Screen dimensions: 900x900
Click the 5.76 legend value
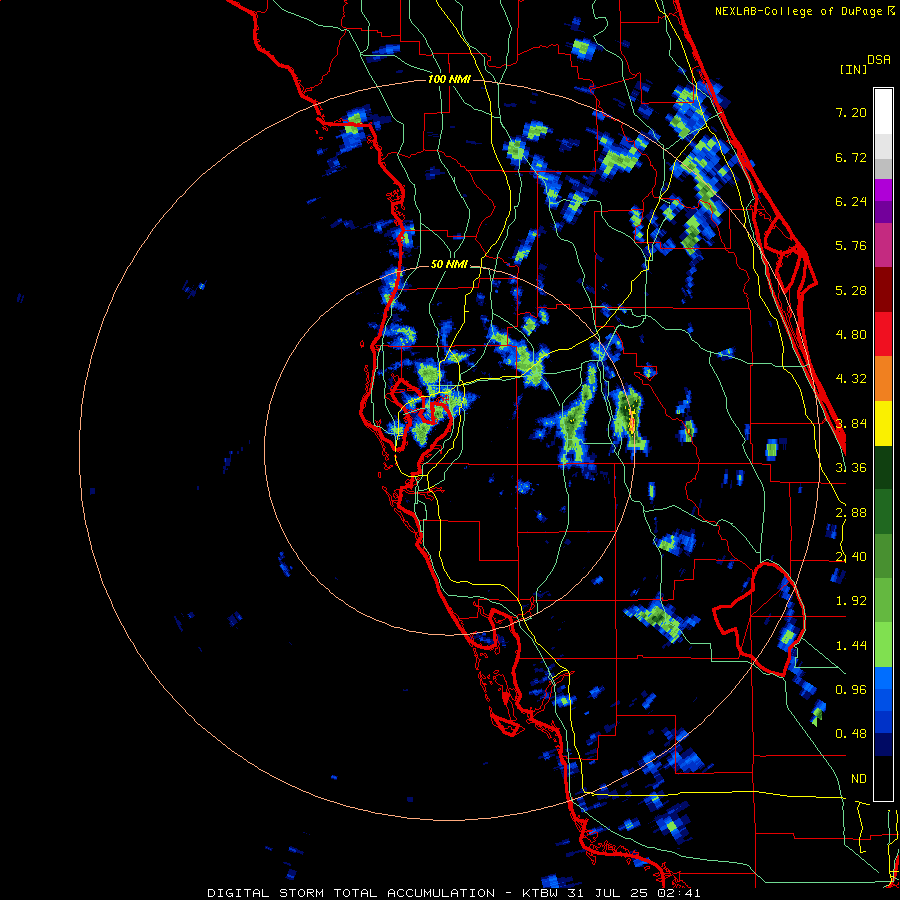coord(851,246)
